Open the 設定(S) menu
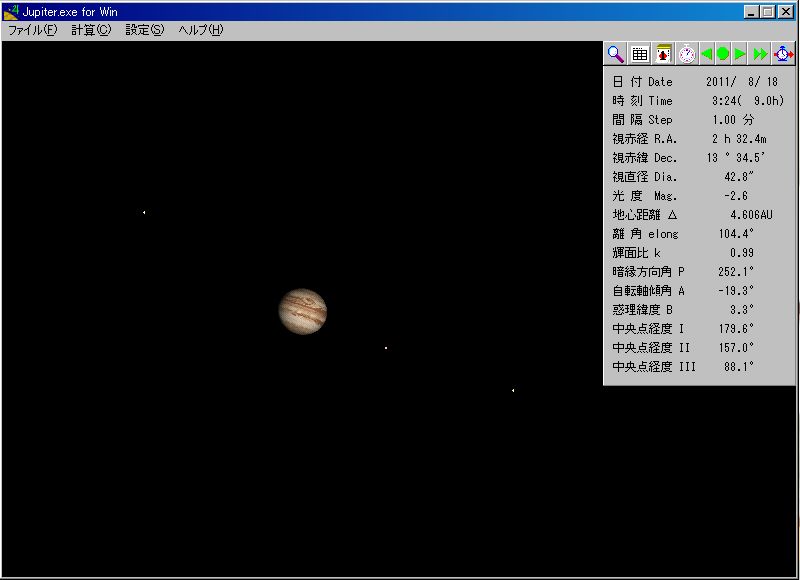 pyautogui.click(x=145, y=30)
